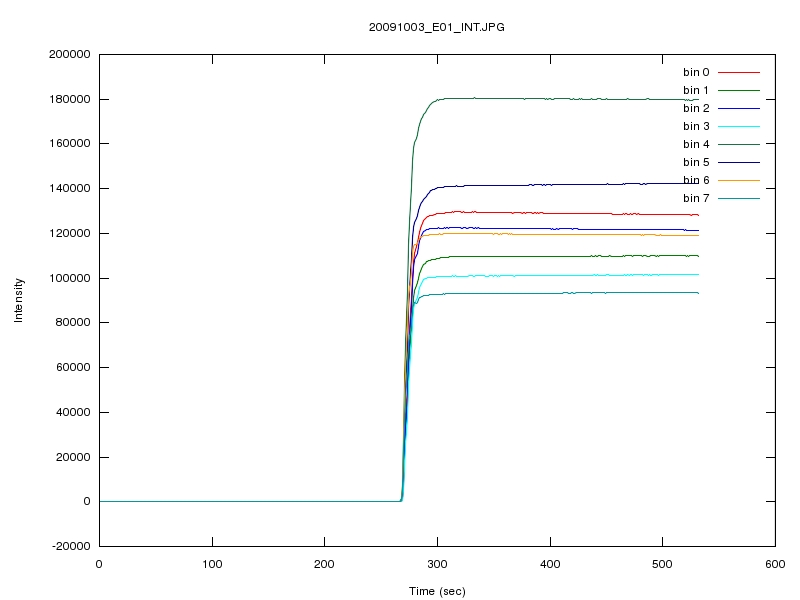Viewport: 800px width, 600px height.
Task: Click the 300 x-axis tick label
Action: point(437,564)
